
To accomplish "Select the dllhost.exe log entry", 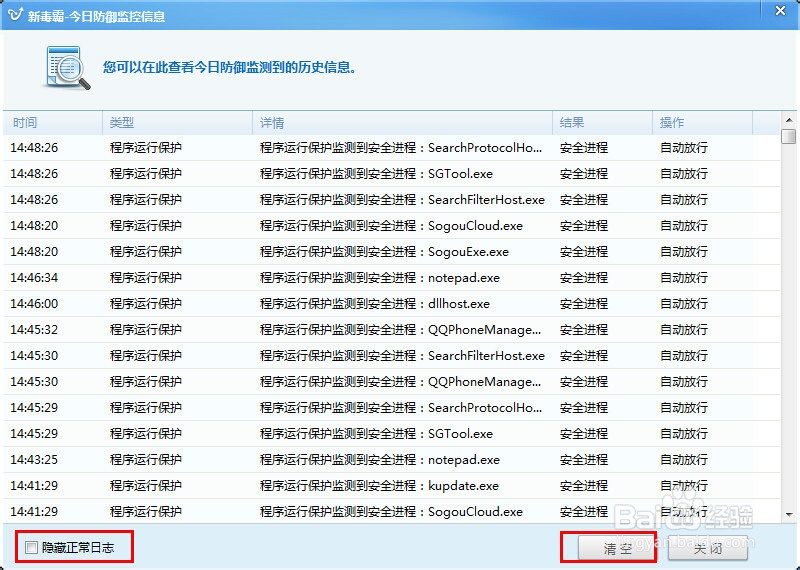I will click(x=392, y=304).
